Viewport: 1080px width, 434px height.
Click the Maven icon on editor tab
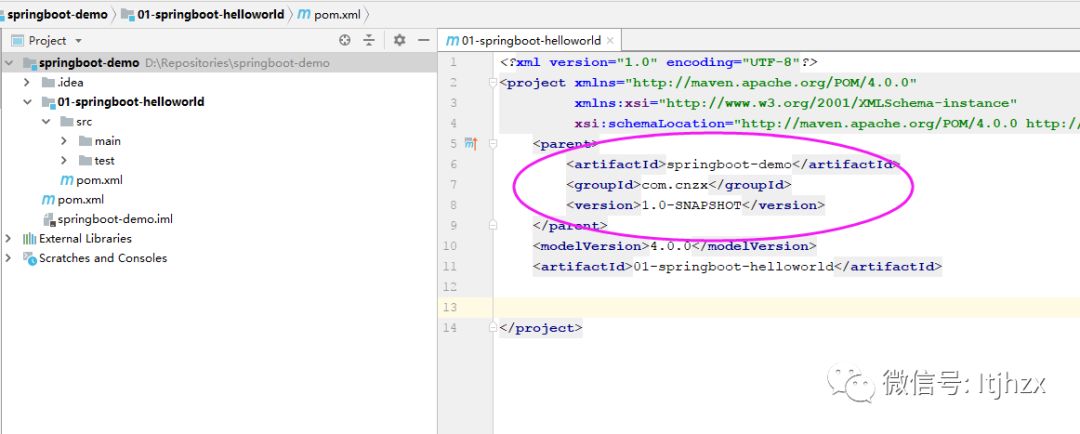click(453, 41)
